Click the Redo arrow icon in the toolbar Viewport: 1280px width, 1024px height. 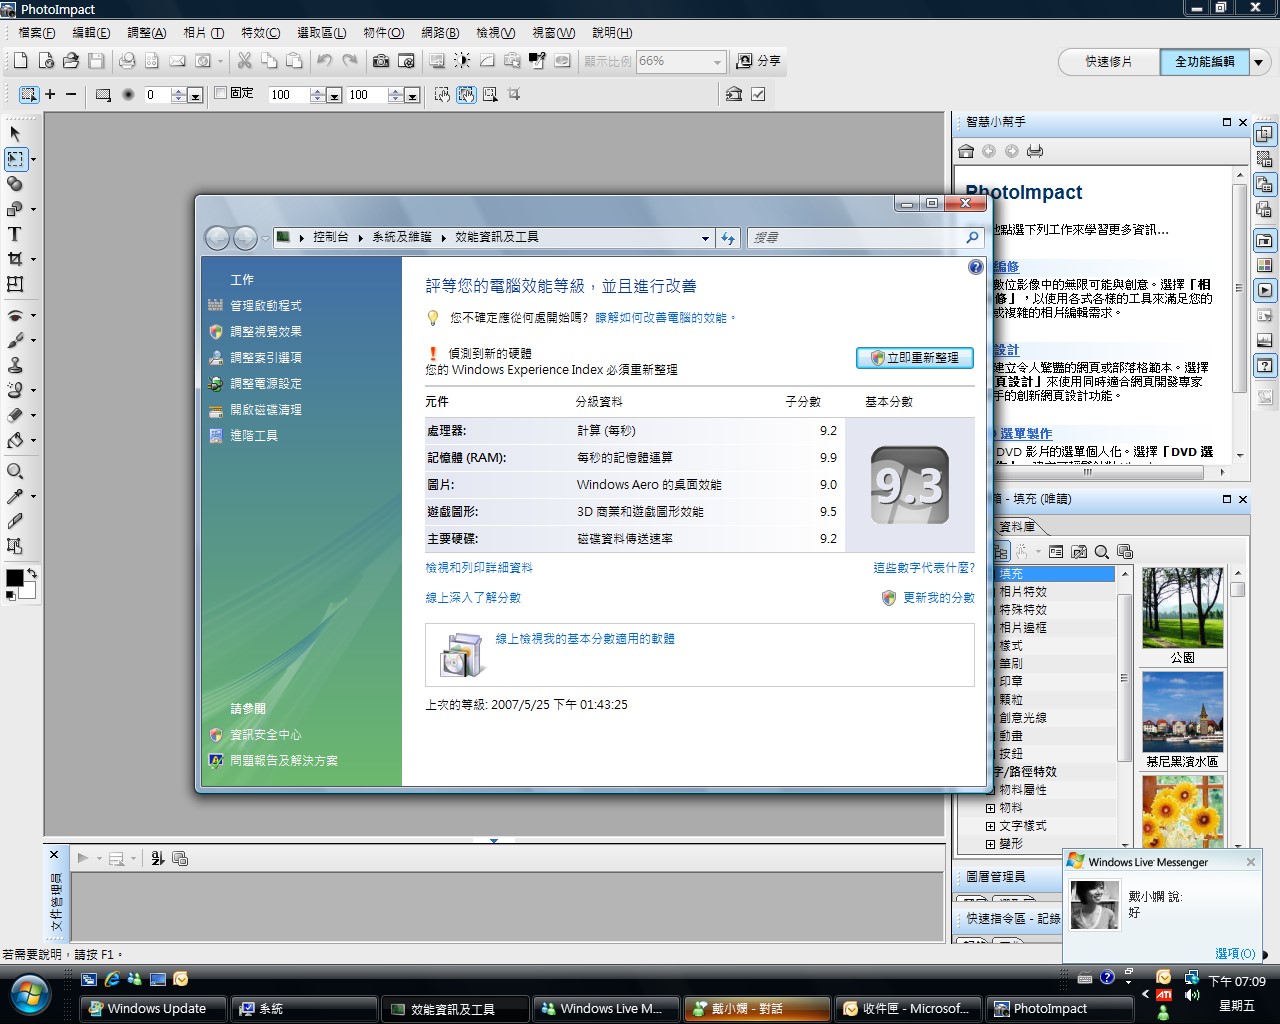(x=350, y=61)
